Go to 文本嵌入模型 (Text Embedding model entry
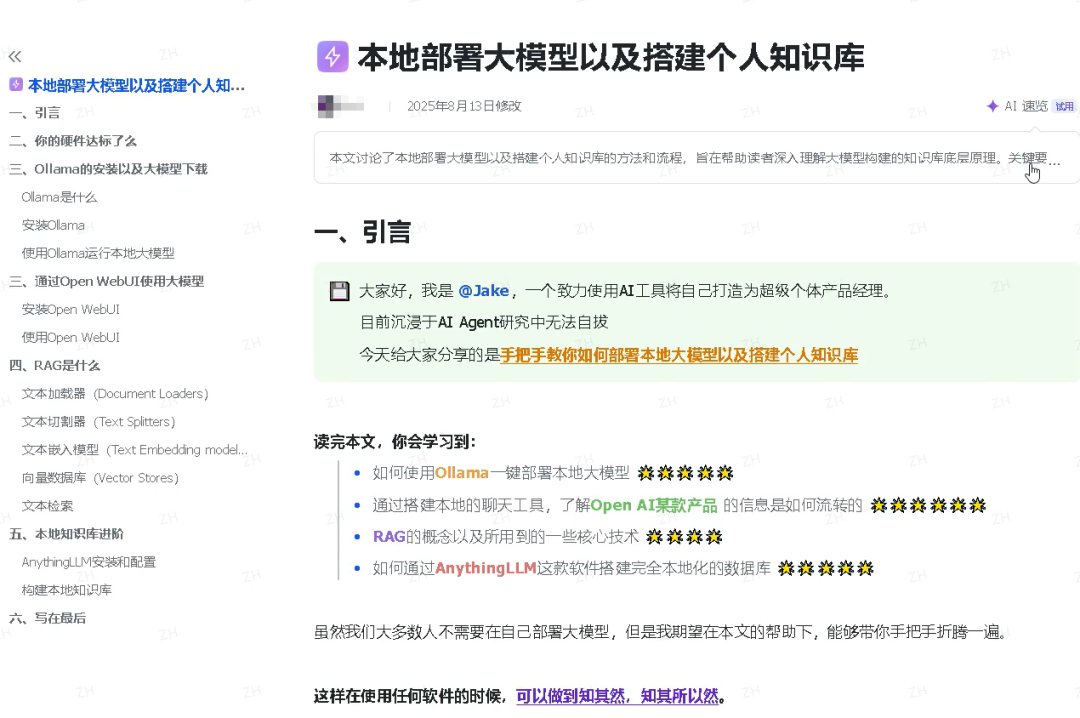This screenshot has height=718, width=1080. coord(134,450)
